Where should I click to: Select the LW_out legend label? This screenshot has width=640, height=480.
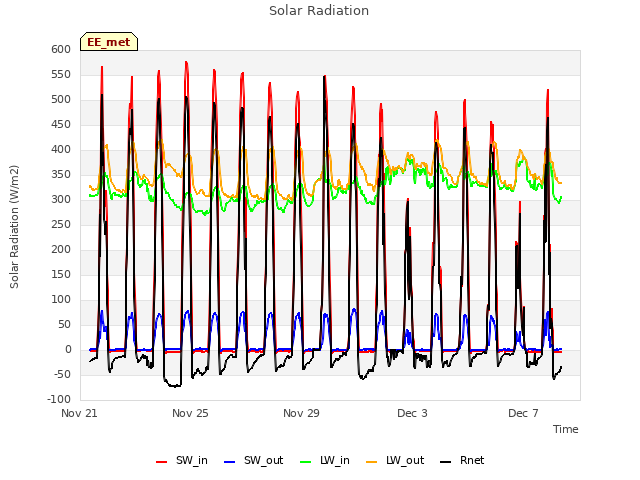[405, 461]
